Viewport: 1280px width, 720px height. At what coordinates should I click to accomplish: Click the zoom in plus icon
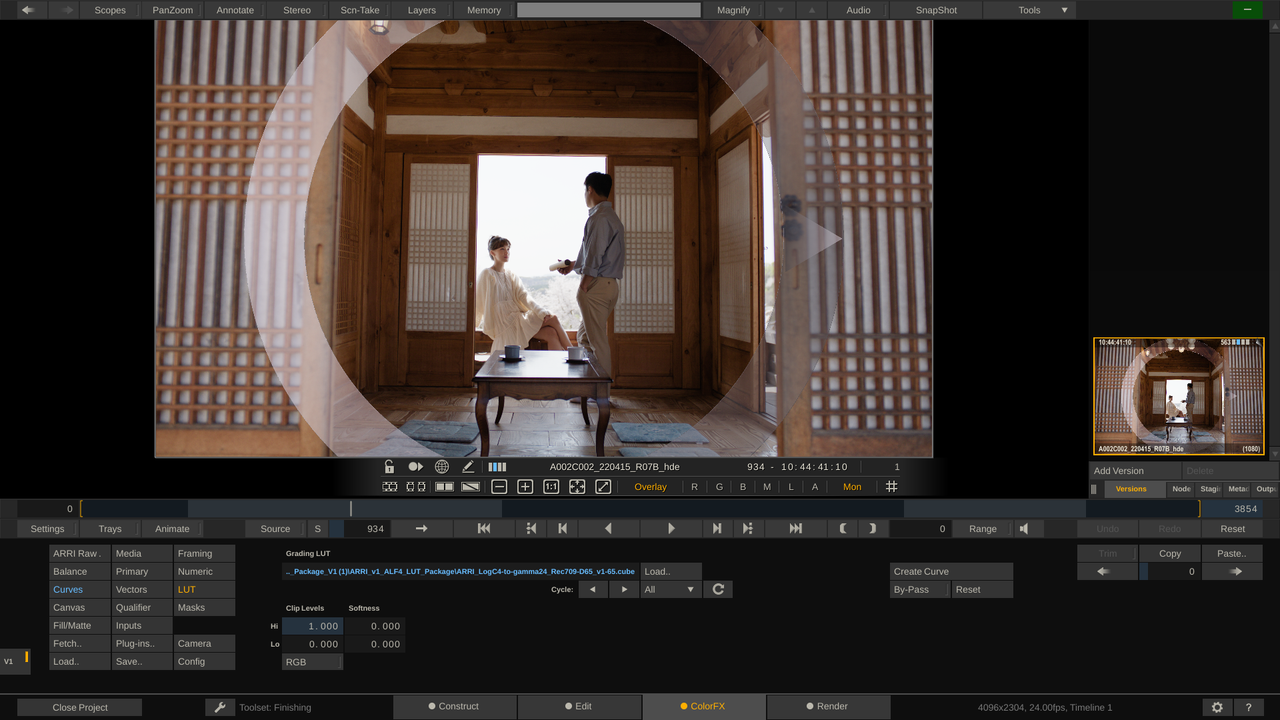pyautogui.click(x=525, y=487)
